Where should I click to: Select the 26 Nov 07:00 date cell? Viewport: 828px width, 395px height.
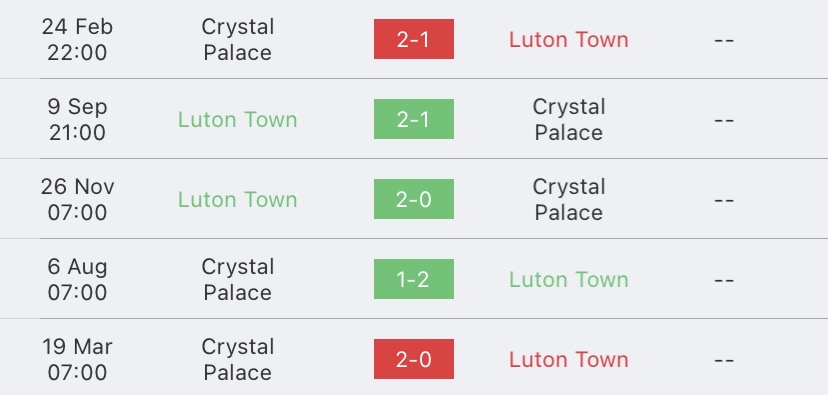pos(77,200)
